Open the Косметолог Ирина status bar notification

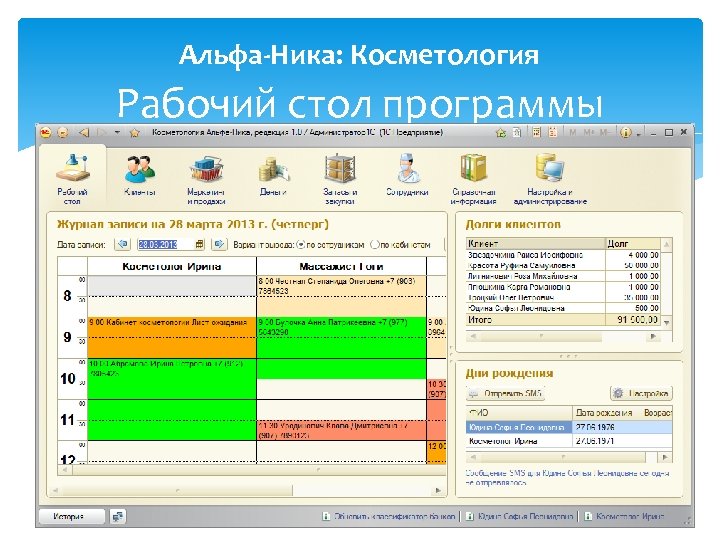click(x=624, y=517)
